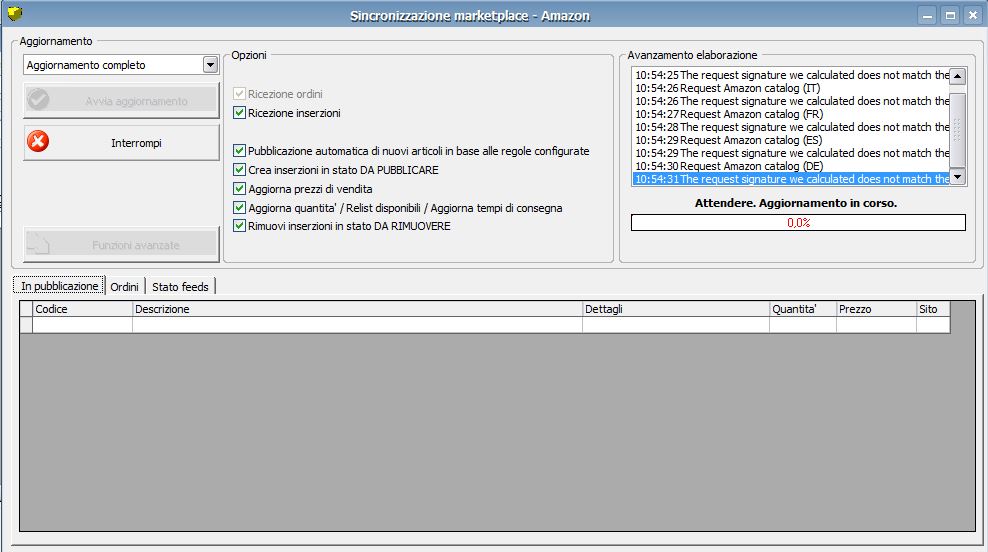
Task: Click the log scrollbar thumb
Action: 957,129
